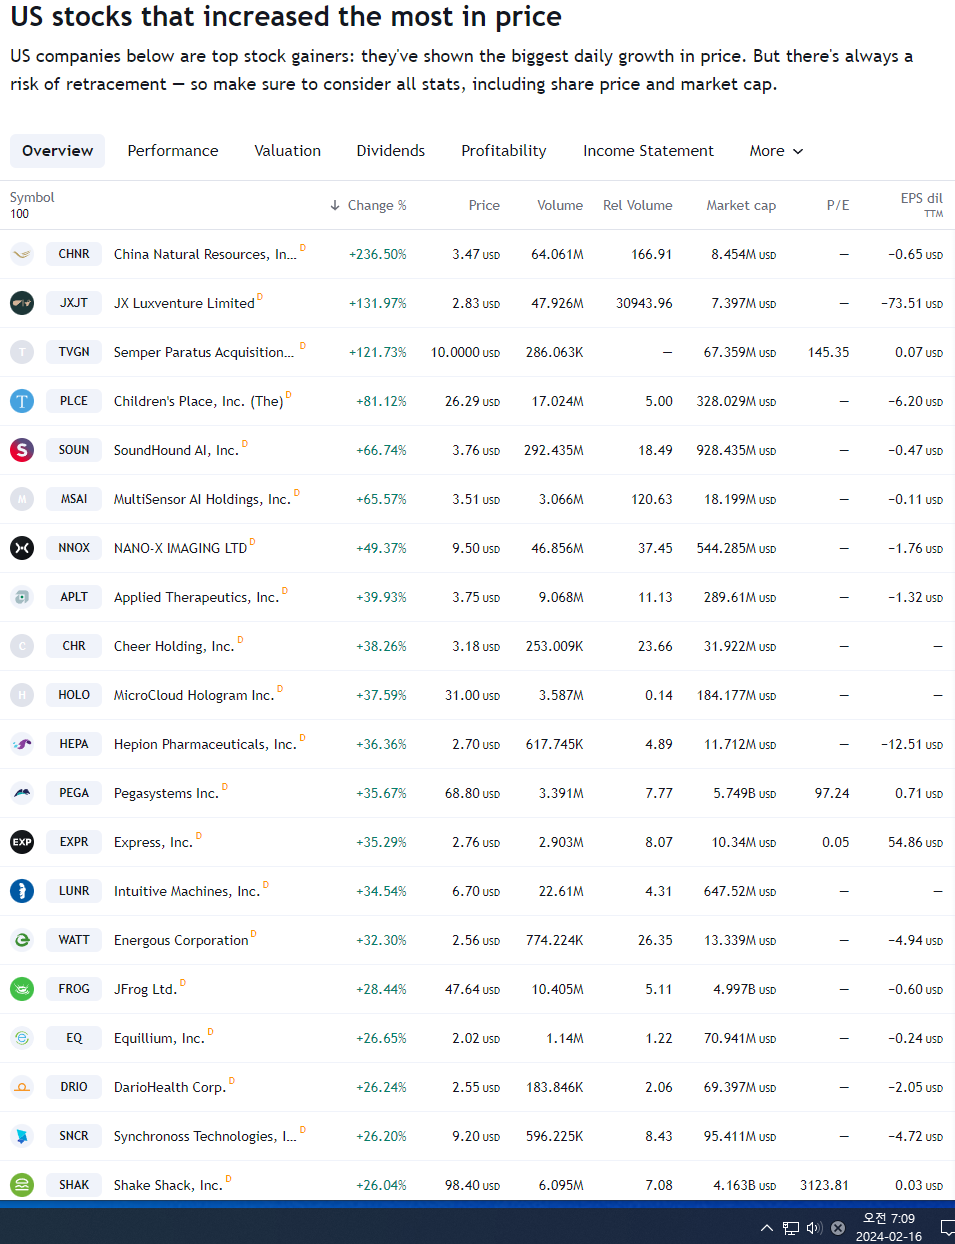Open the taskbar volume speaker icon
This screenshot has width=955, height=1244.
tap(814, 1228)
